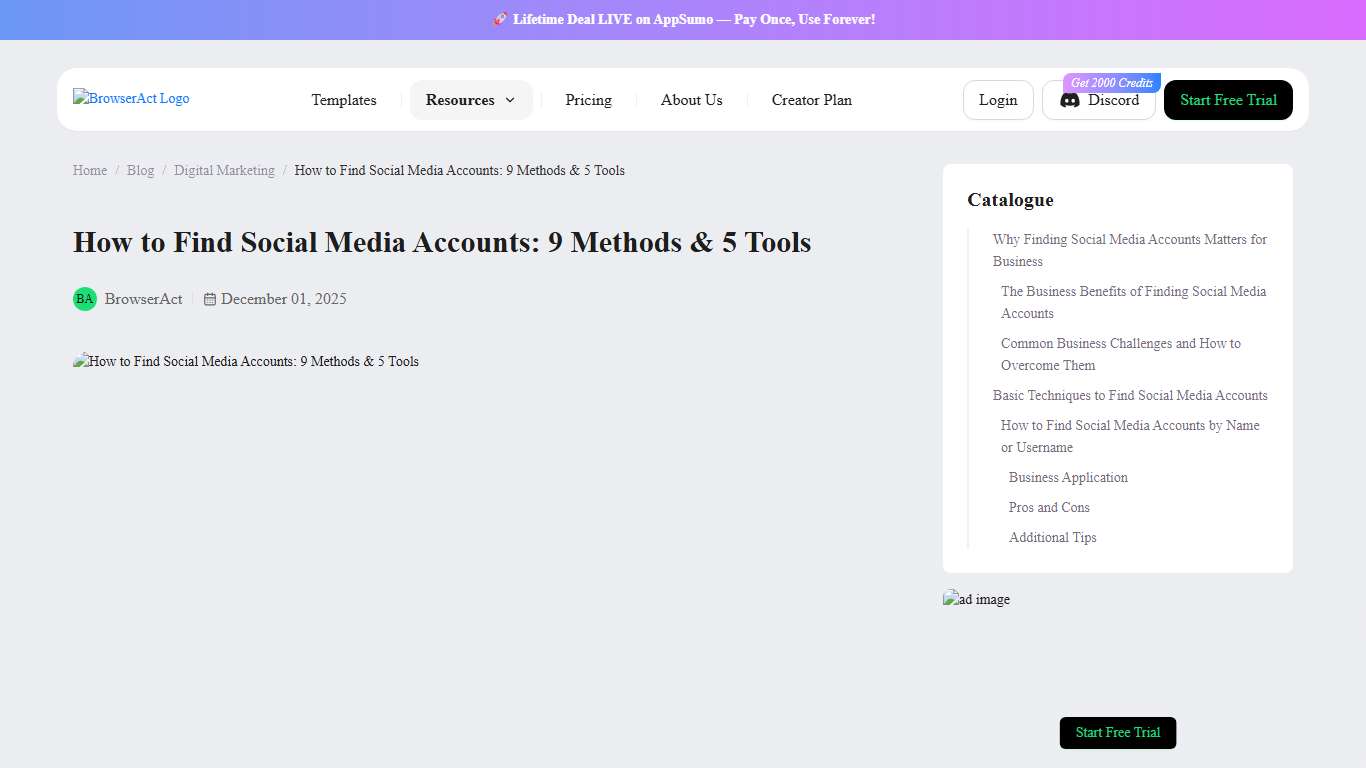
Task: Click the BrowserAct logo
Action: tap(130, 98)
